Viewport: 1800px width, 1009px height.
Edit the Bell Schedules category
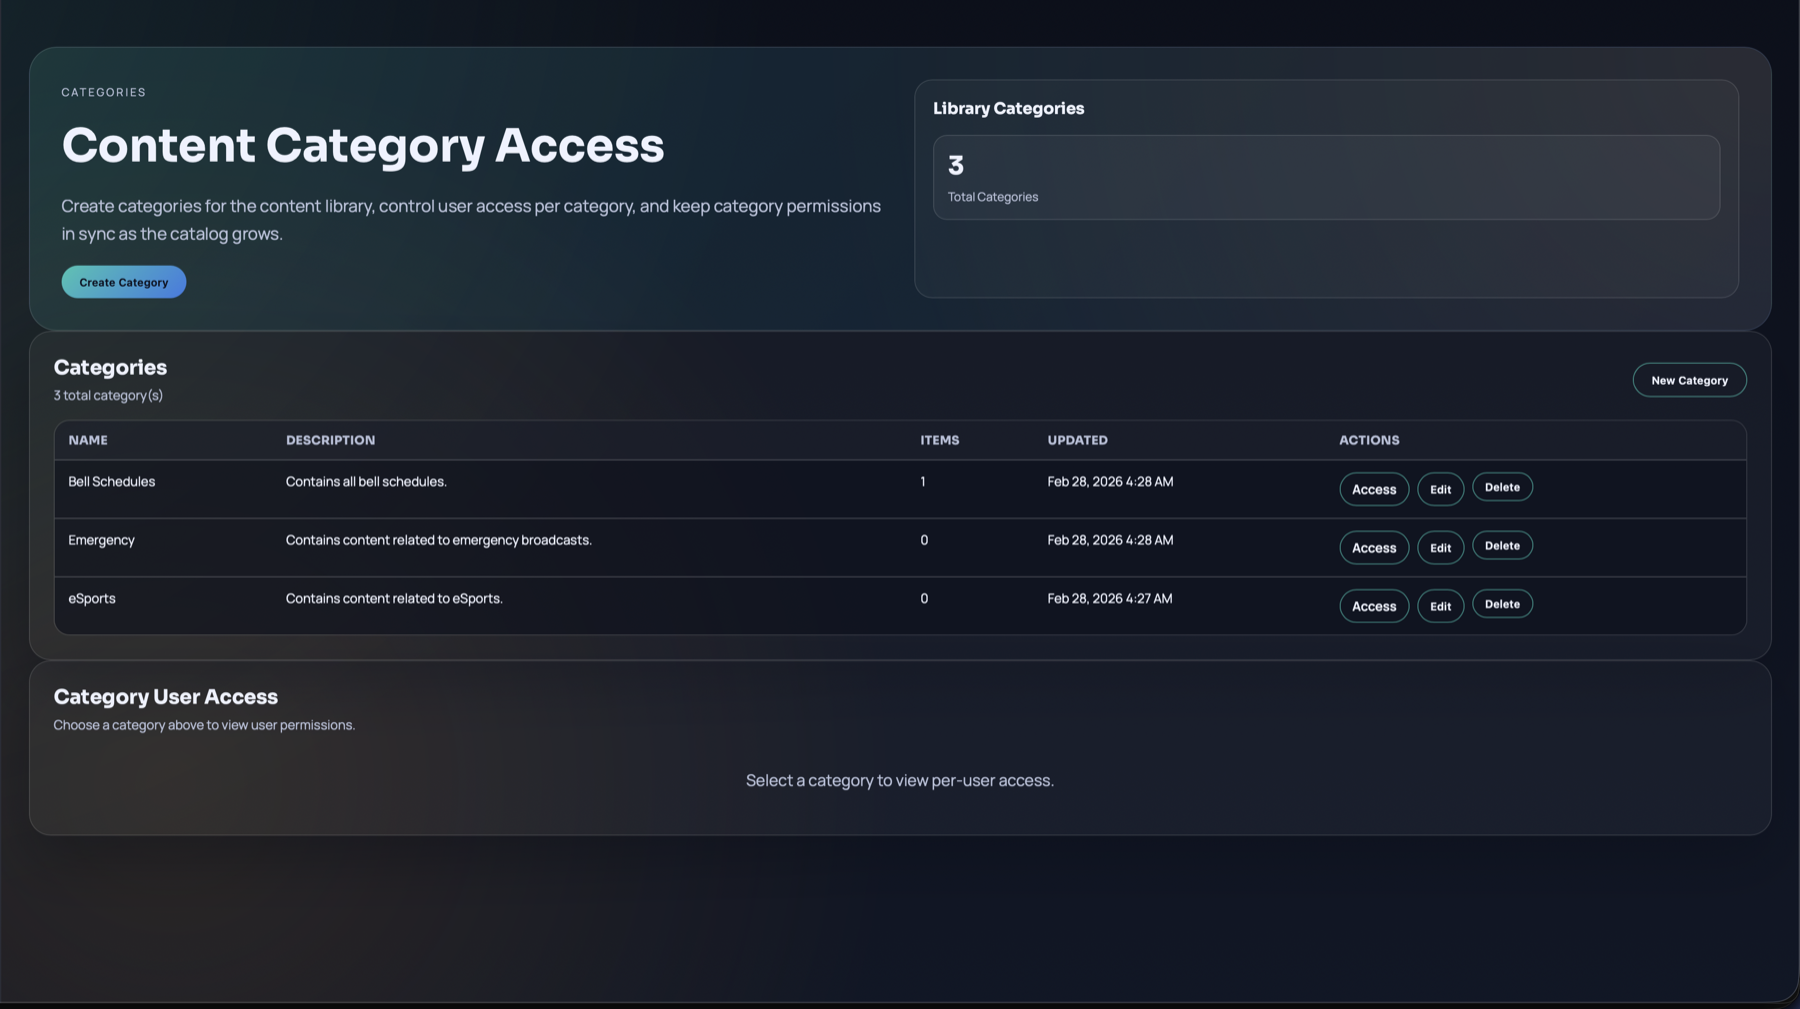click(1440, 489)
